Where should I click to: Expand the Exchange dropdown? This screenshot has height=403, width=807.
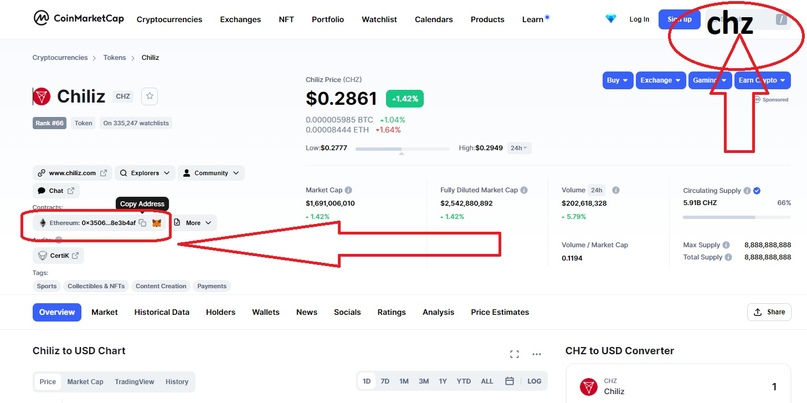661,80
